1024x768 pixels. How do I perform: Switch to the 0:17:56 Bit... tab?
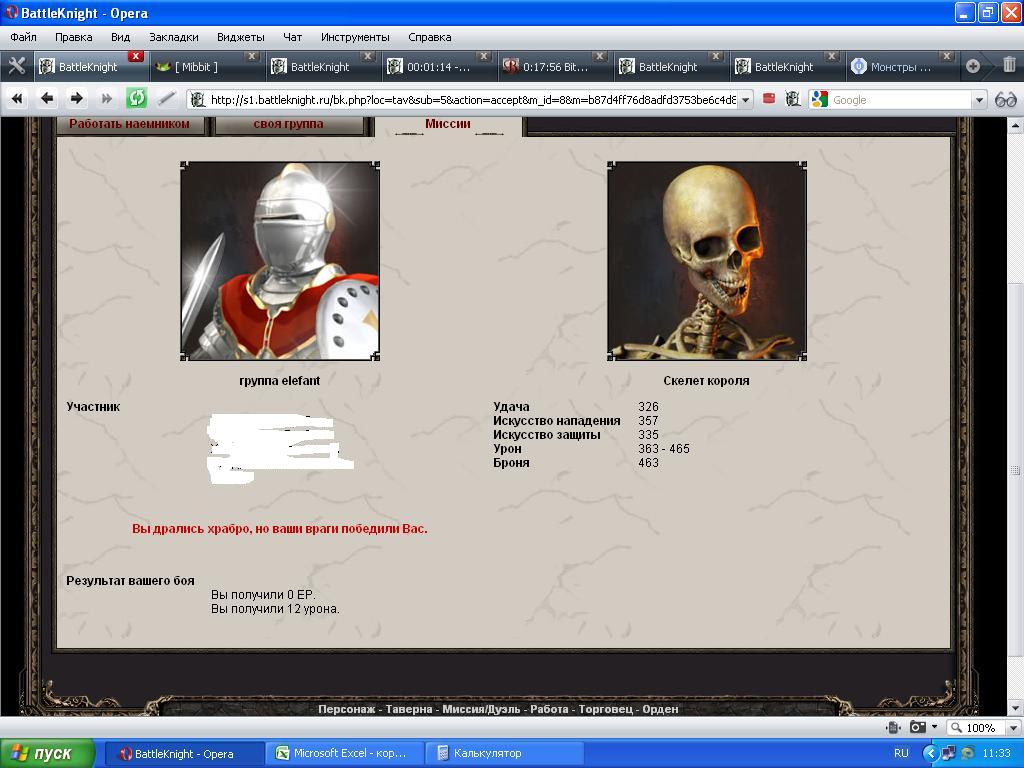tap(554, 67)
